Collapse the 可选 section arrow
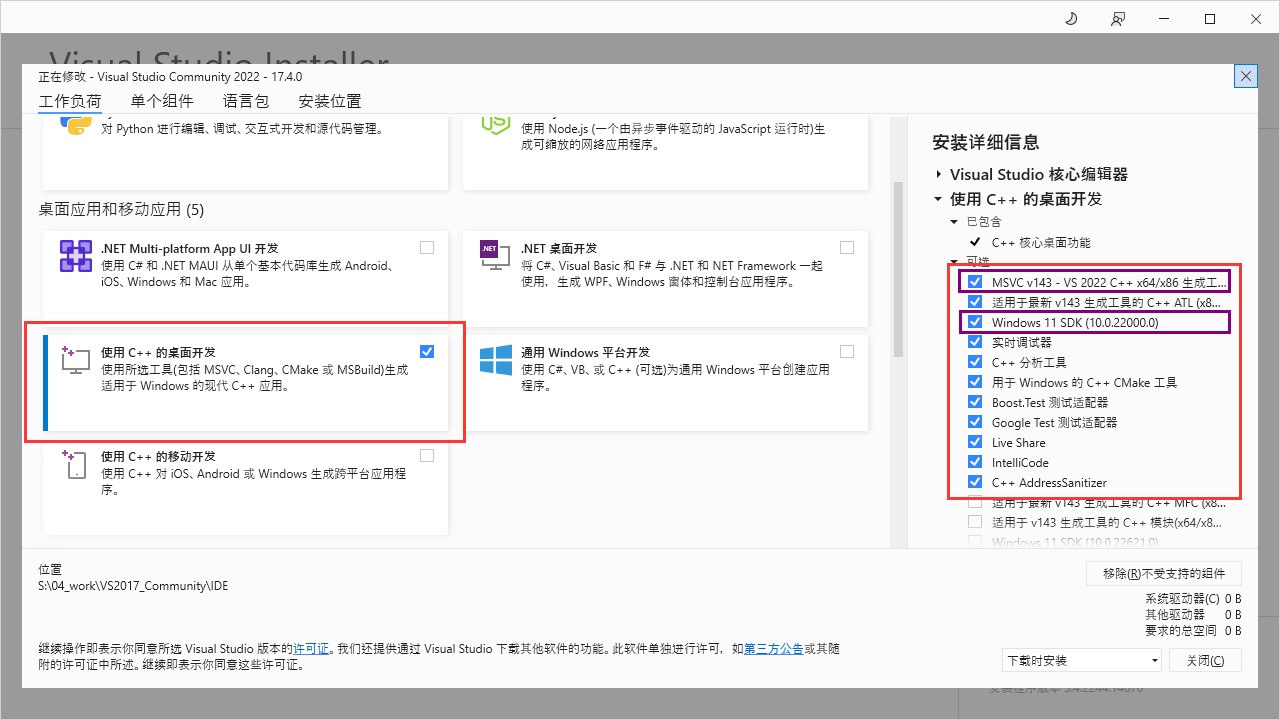Viewport: 1280px width, 720px height. [955, 261]
